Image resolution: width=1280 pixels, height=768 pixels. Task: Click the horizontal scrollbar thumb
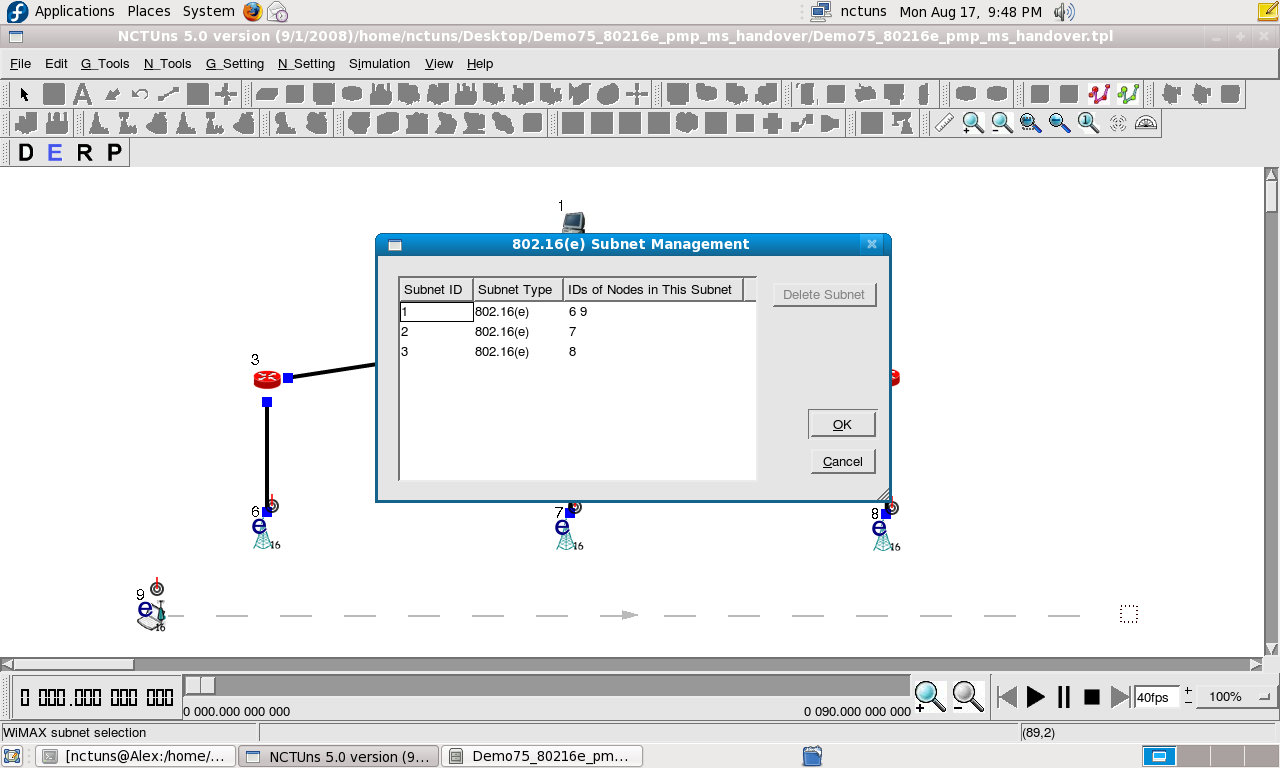point(73,664)
